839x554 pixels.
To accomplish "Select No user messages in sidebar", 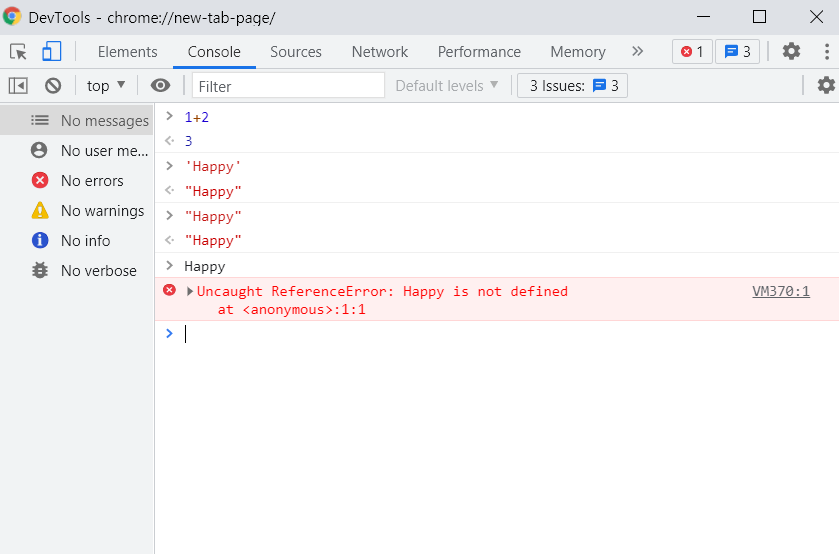I will (x=77, y=150).
